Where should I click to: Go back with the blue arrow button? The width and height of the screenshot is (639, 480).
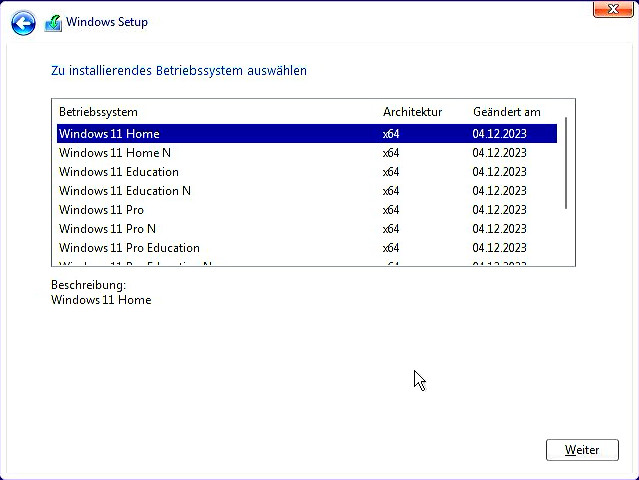point(23,23)
